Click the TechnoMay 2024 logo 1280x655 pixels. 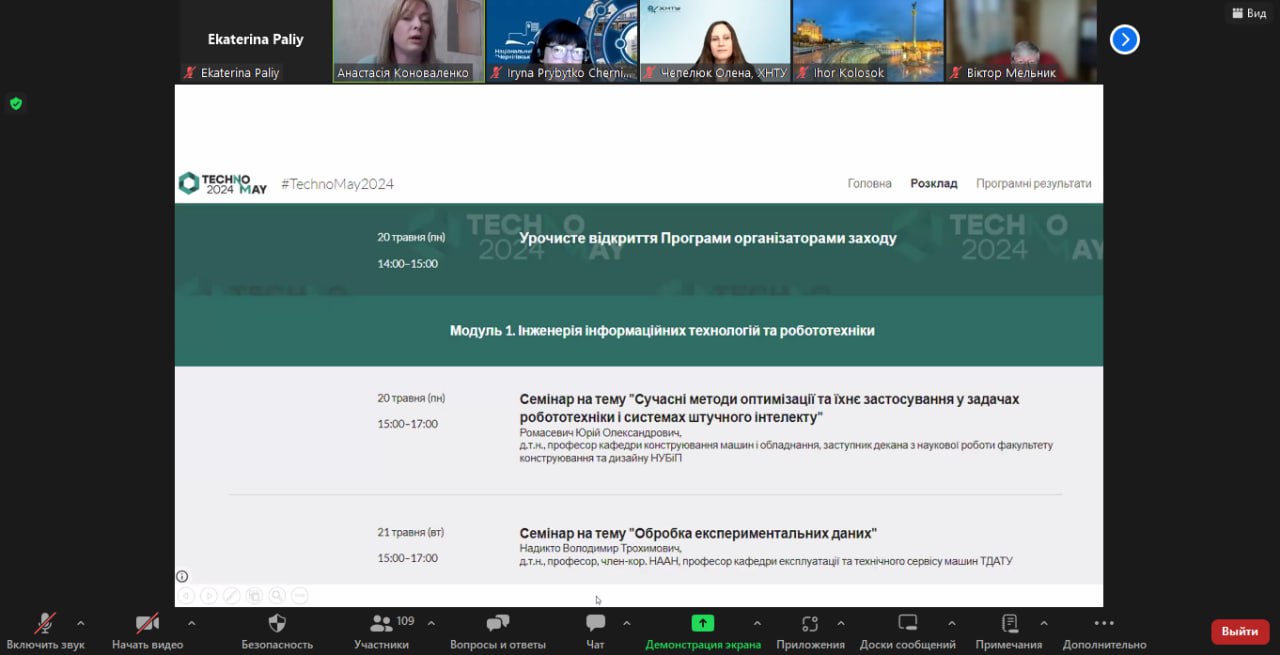[x=223, y=183]
